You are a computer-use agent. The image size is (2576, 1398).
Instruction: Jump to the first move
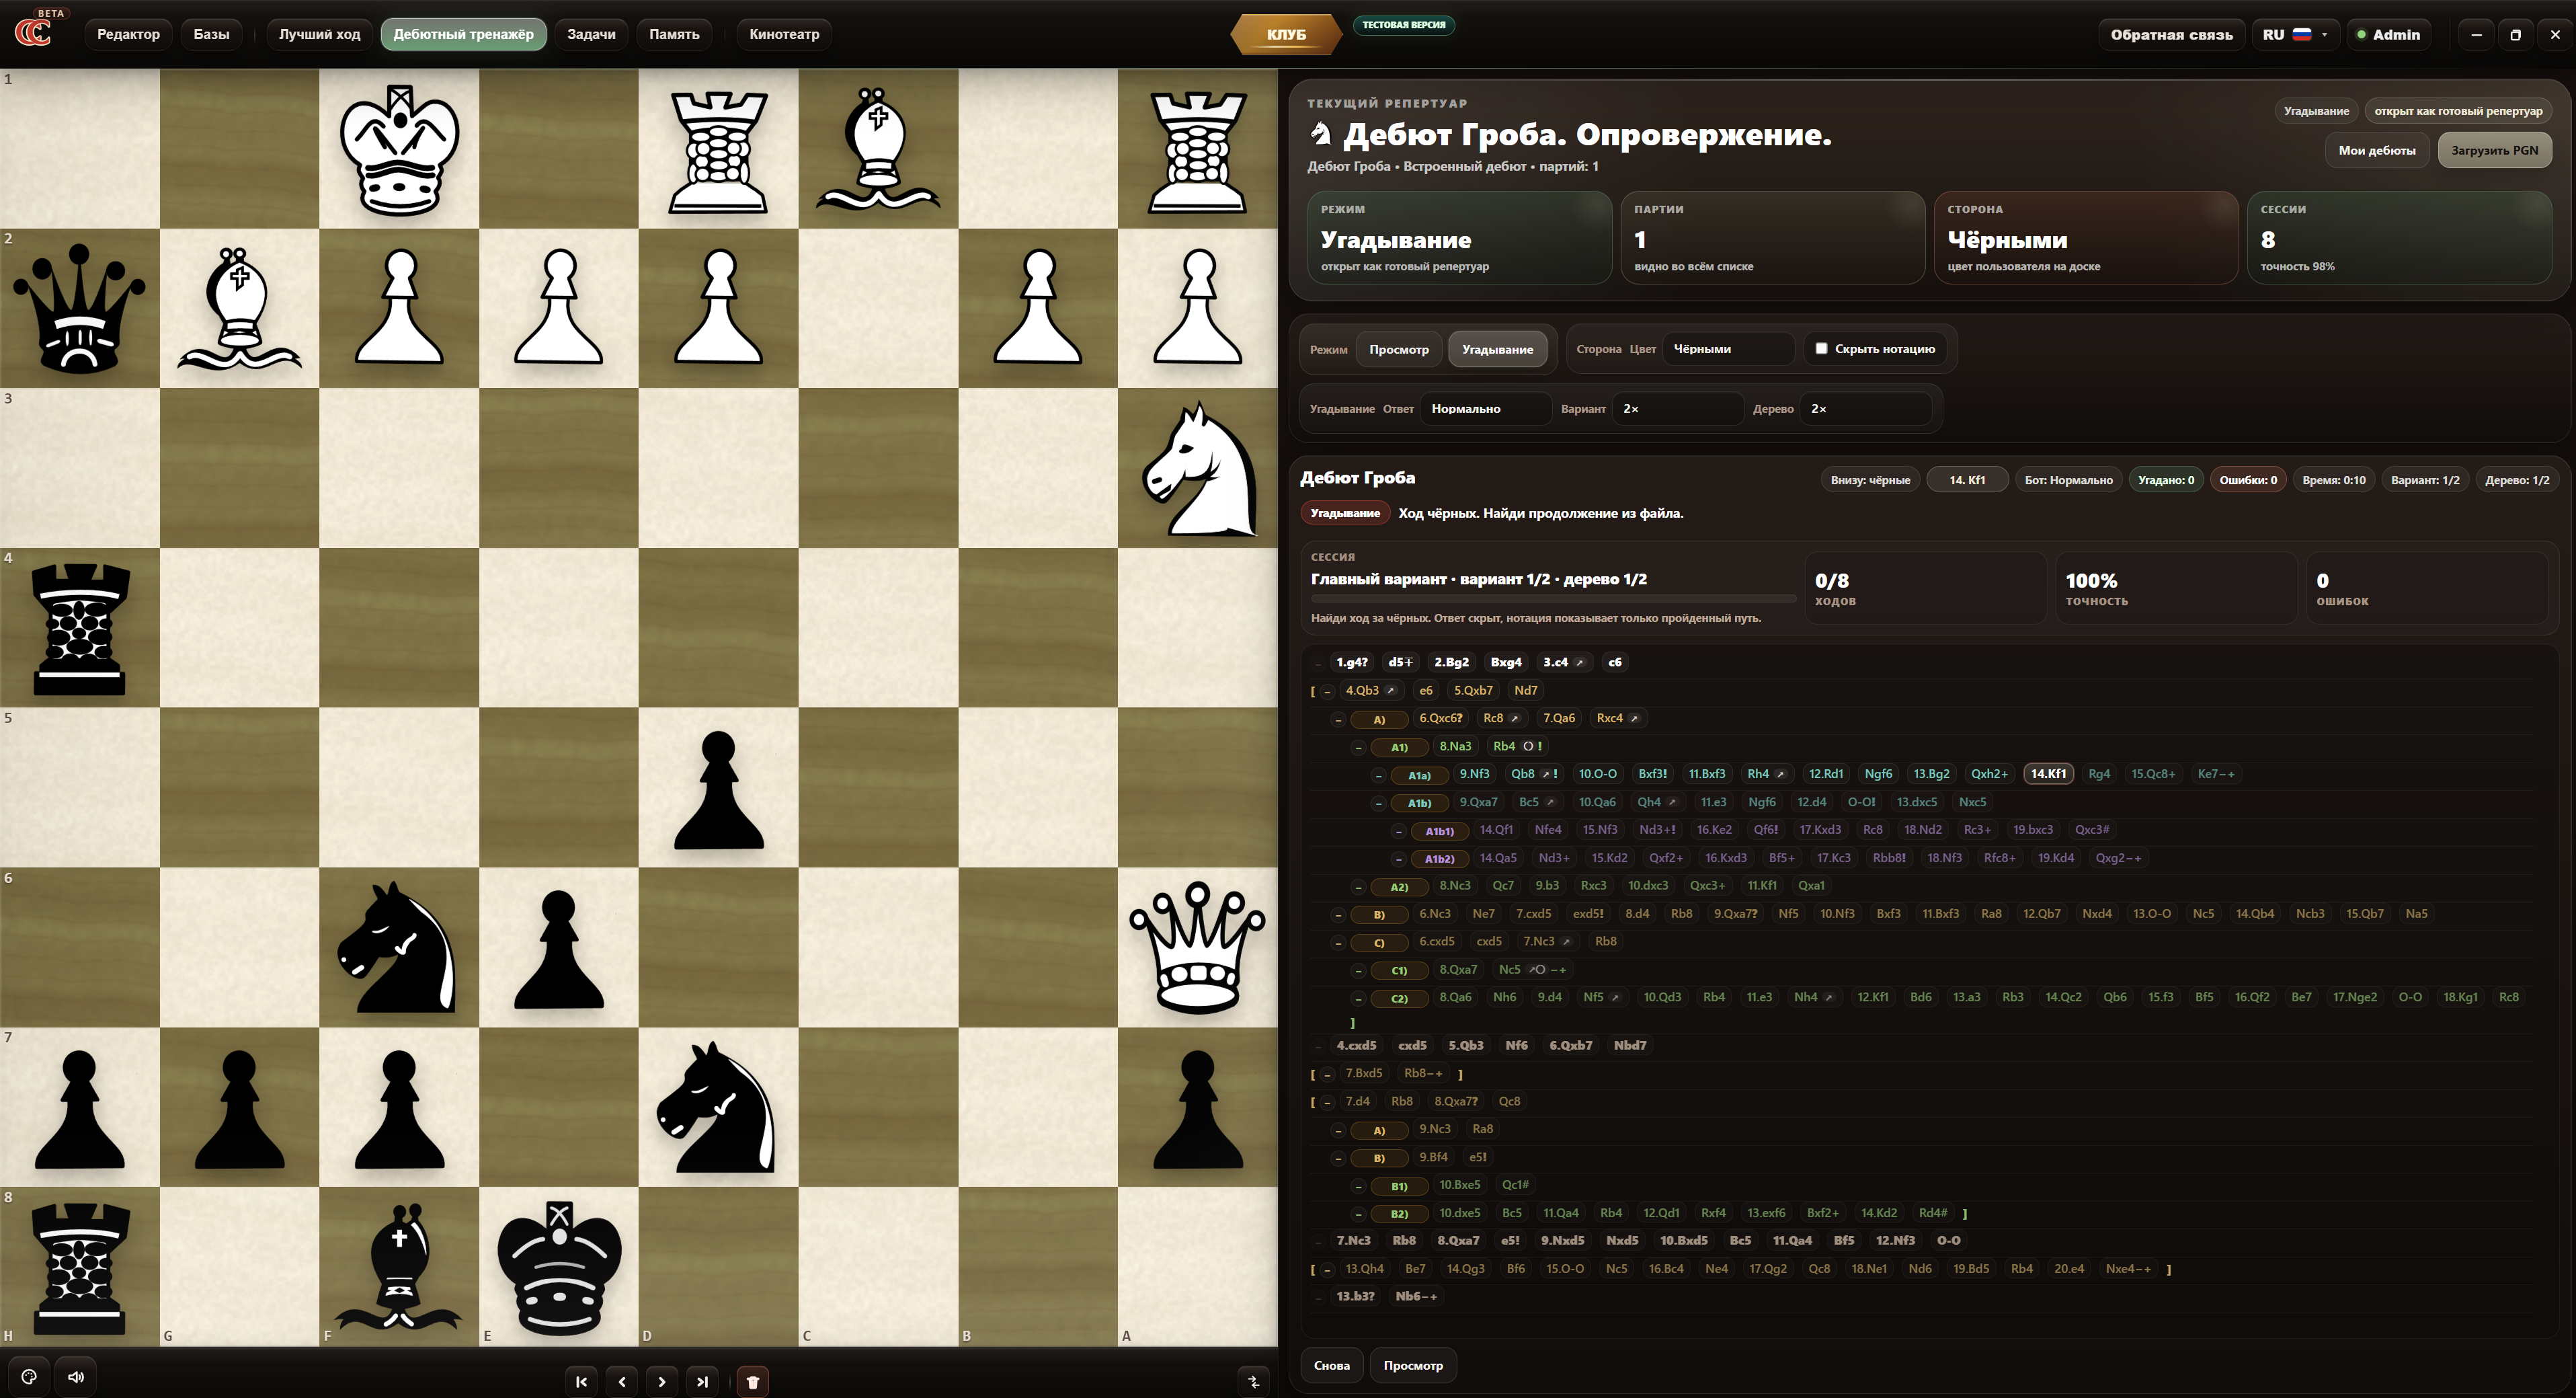(582, 1382)
